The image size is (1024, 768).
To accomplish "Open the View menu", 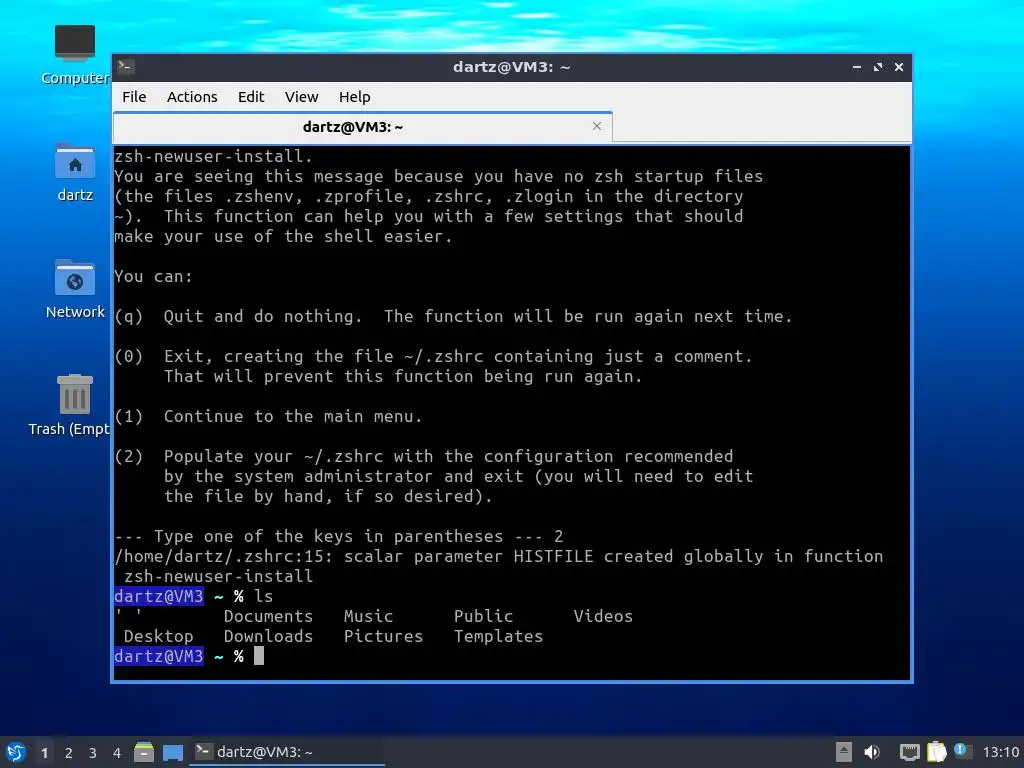I will pyautogui.click(x=301, y=97).
